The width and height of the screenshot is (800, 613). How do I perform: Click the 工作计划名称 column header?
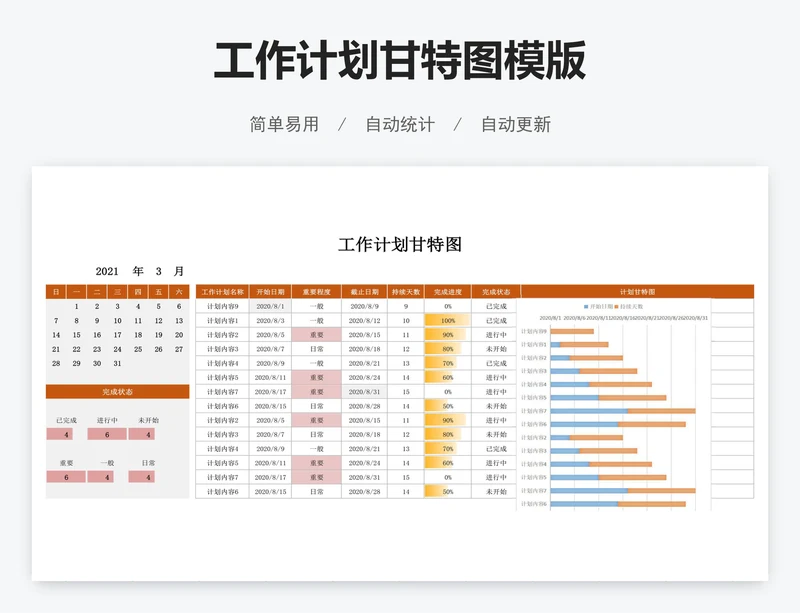[222, 292]
